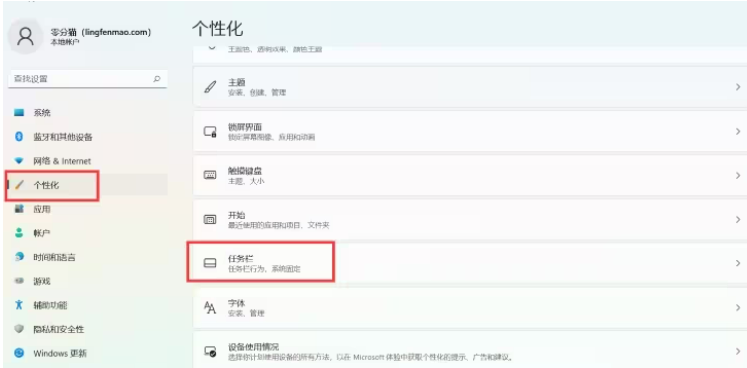Click the search magnifier icon
The height and width of the screenshot is (368, 747).
(x=157, y=79)
